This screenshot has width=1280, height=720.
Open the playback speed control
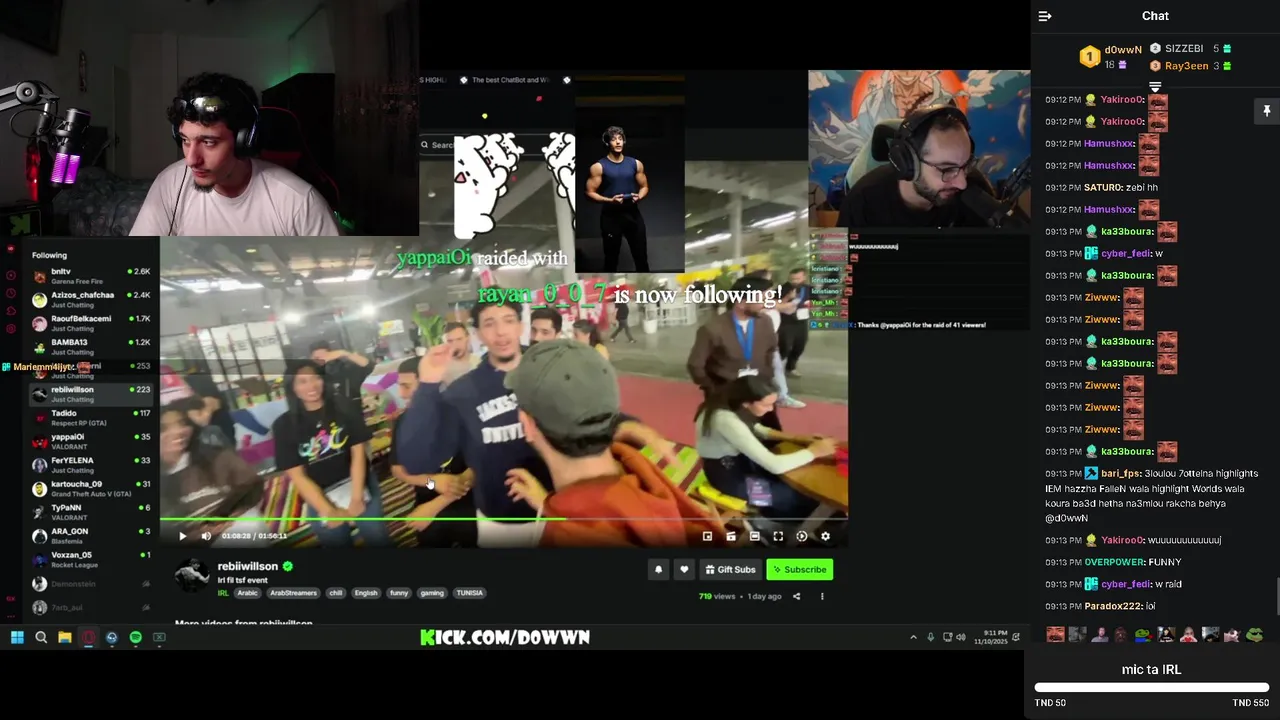[802, 536]
